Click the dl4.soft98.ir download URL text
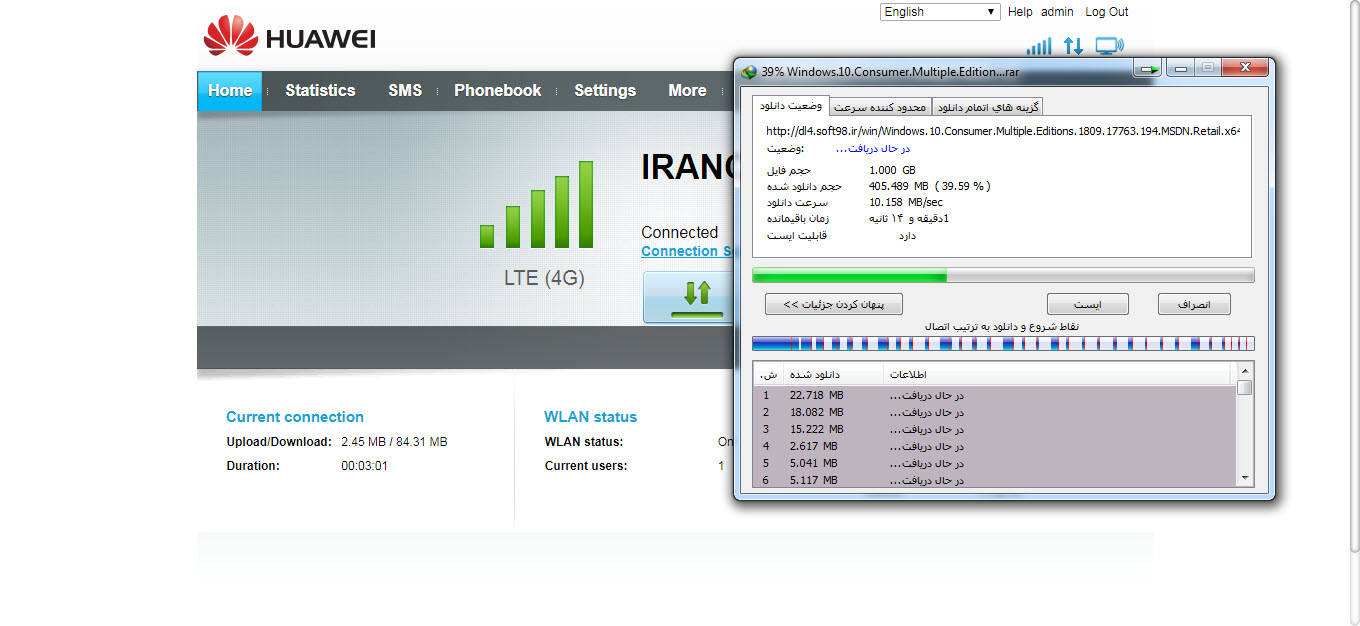1360x626 pixels. [x=1003, y=131]
